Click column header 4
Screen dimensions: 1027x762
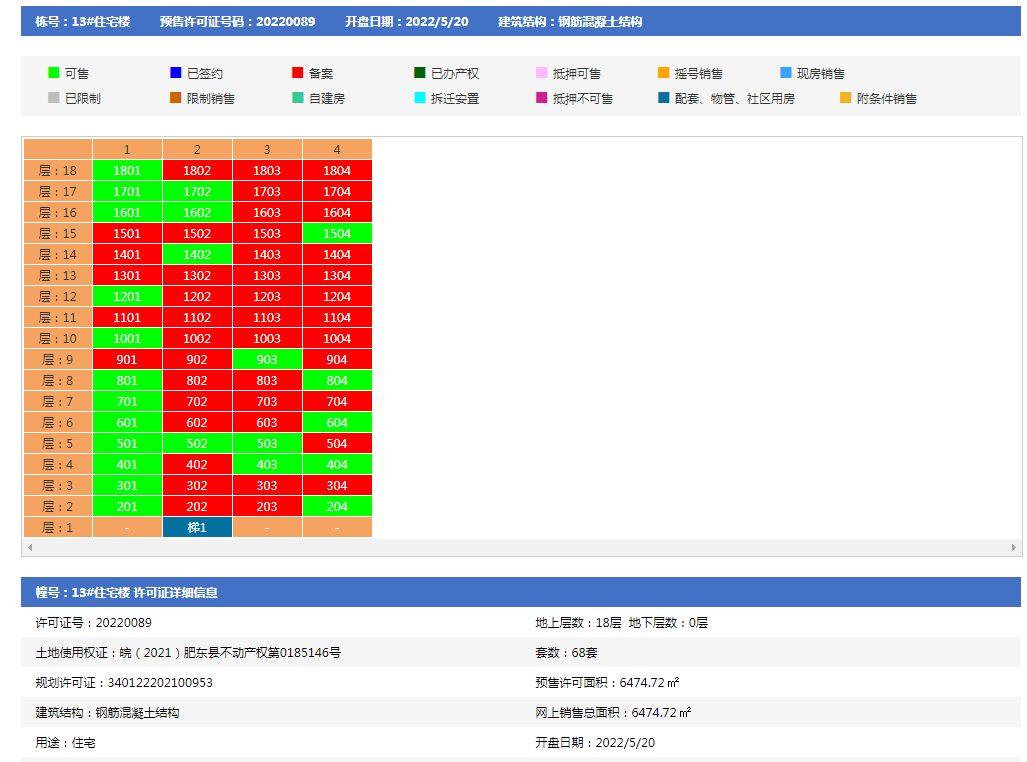pyautogui.click(x=337, y=149)
